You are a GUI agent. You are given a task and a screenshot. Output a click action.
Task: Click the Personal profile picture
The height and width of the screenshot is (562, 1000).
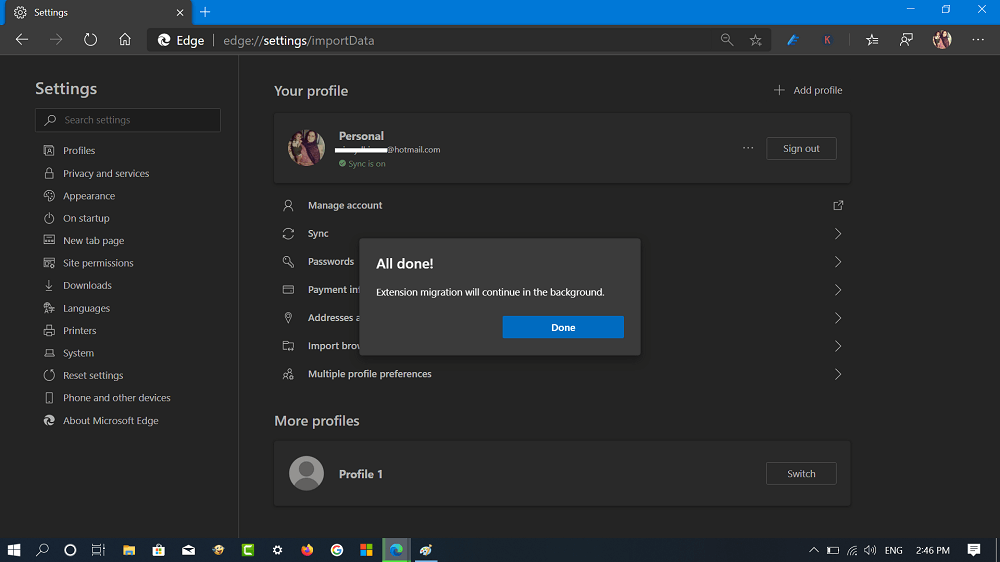(x=306, y=148)
